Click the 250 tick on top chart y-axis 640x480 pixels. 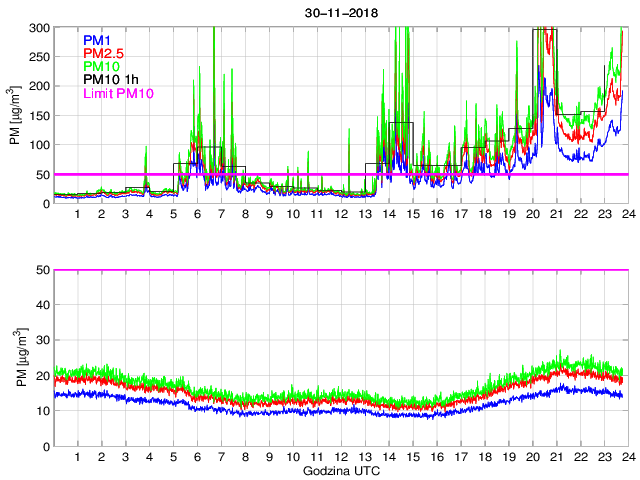(x=38, y=56)
